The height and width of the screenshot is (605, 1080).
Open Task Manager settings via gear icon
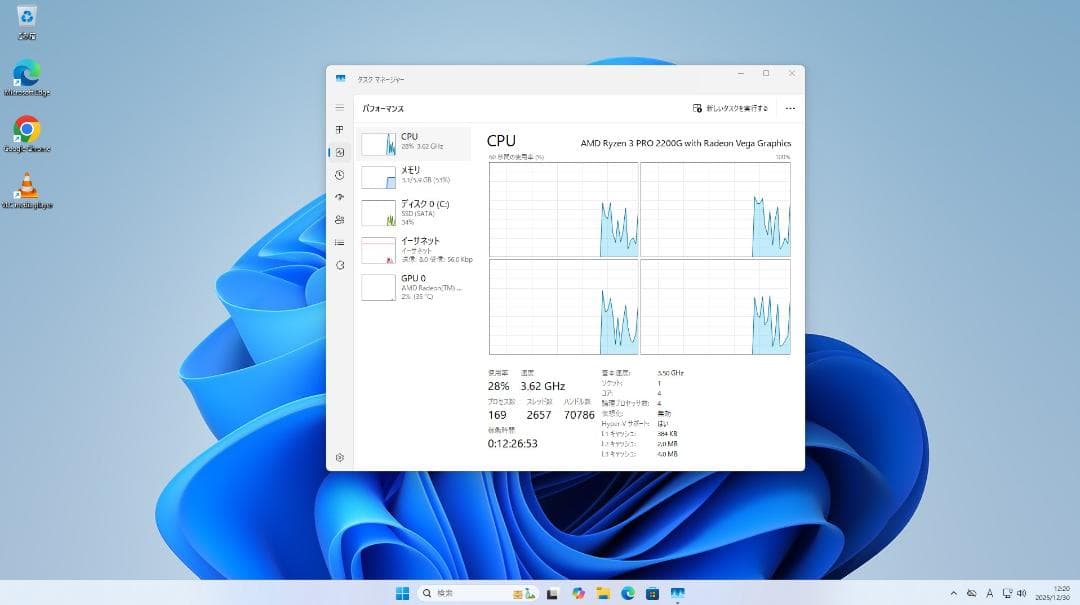tap(338, 455)
